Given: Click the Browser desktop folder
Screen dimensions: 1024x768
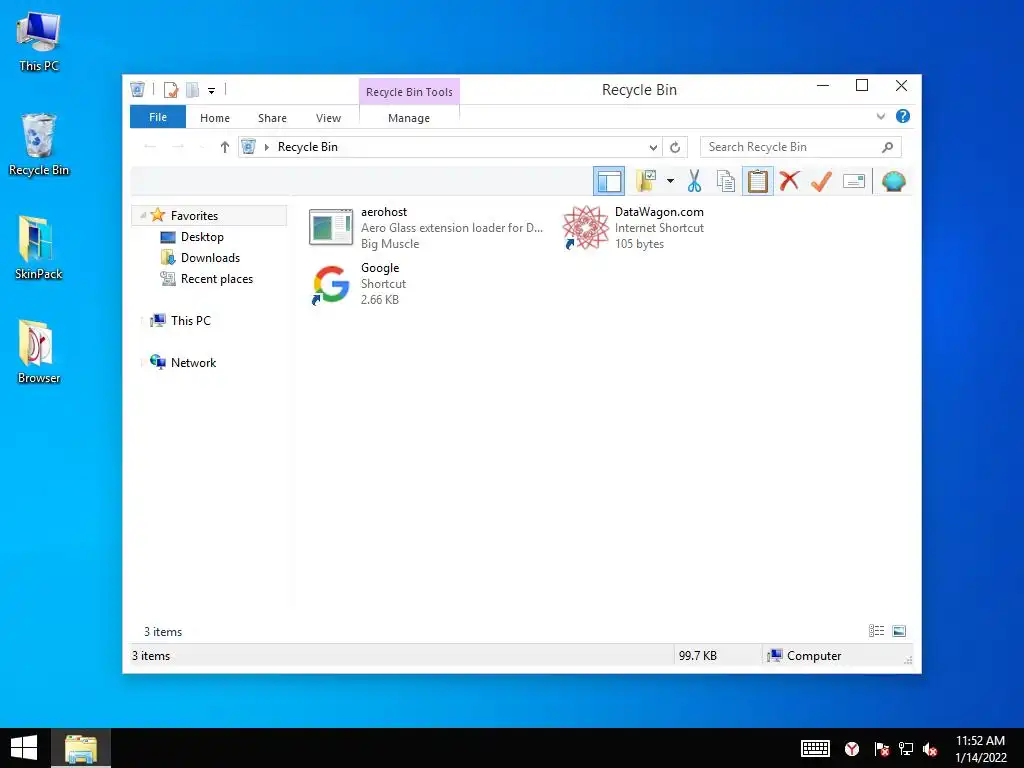Looking at the screenshot, I should (x=39, y=351).
